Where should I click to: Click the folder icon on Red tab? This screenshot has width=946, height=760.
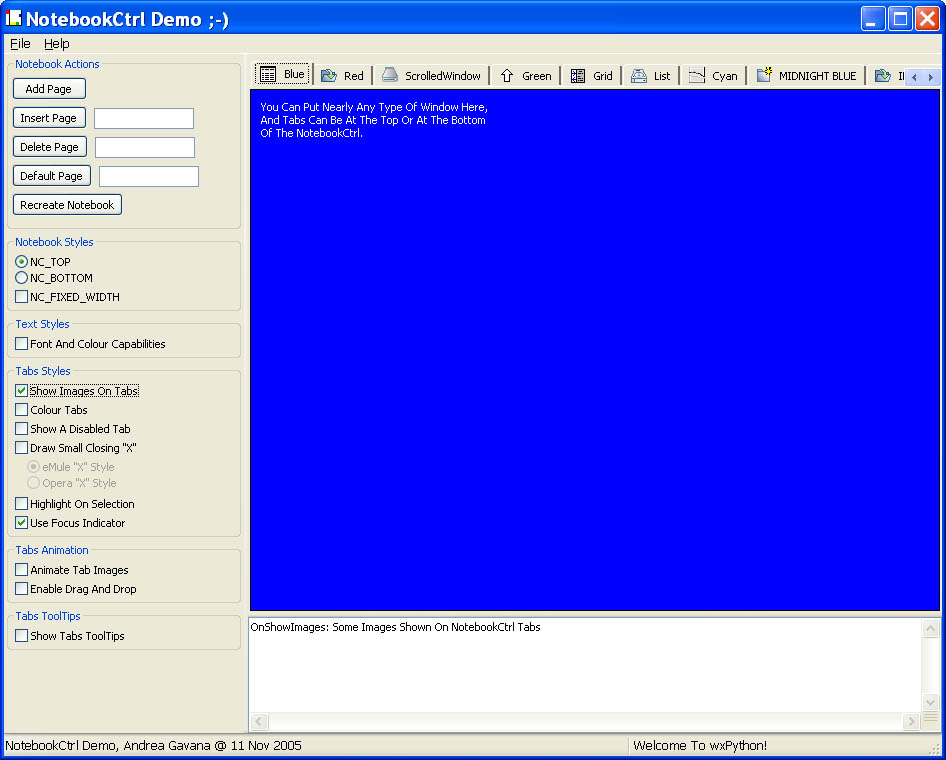[328, 76]
